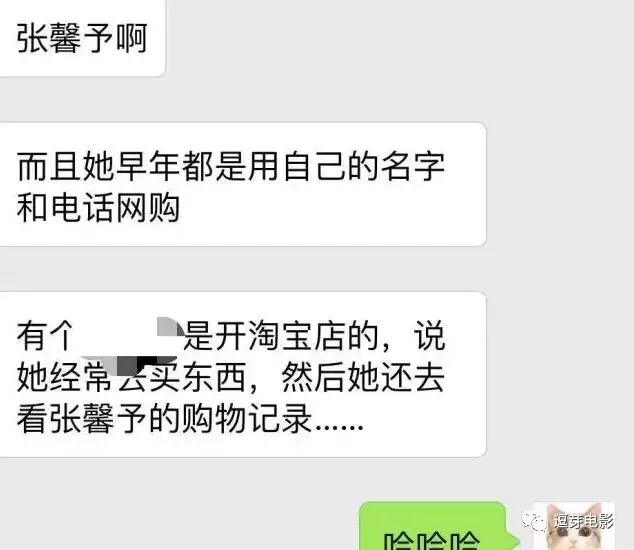
Task: Click the phrase "然后她还去"
Action: (363, 377)
